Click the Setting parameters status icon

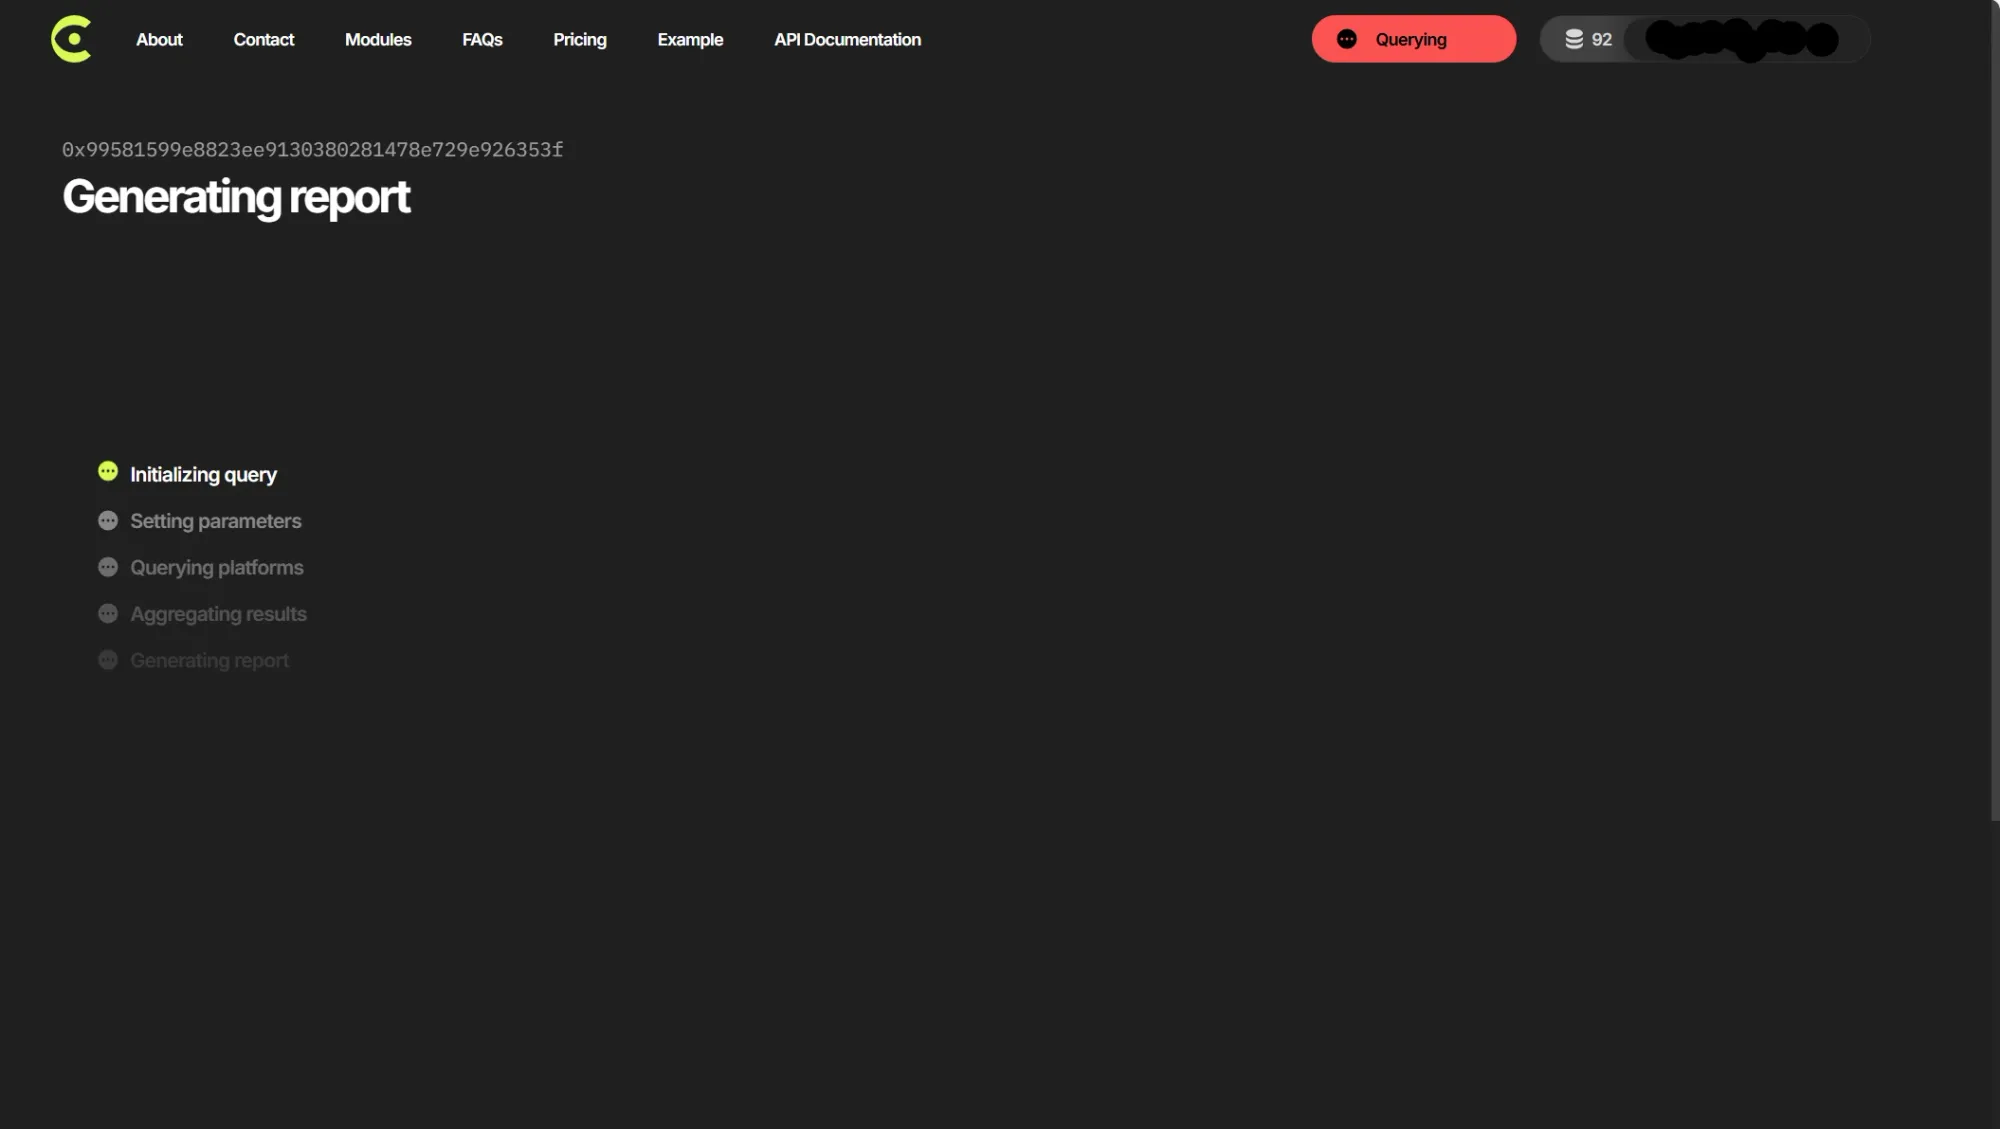(107, 519)
